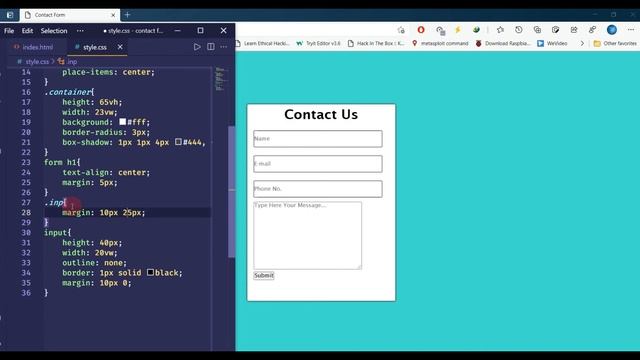The image size is (640, 360).
Task: Open metasploit command bookmark
Action: tap(440, 43)
